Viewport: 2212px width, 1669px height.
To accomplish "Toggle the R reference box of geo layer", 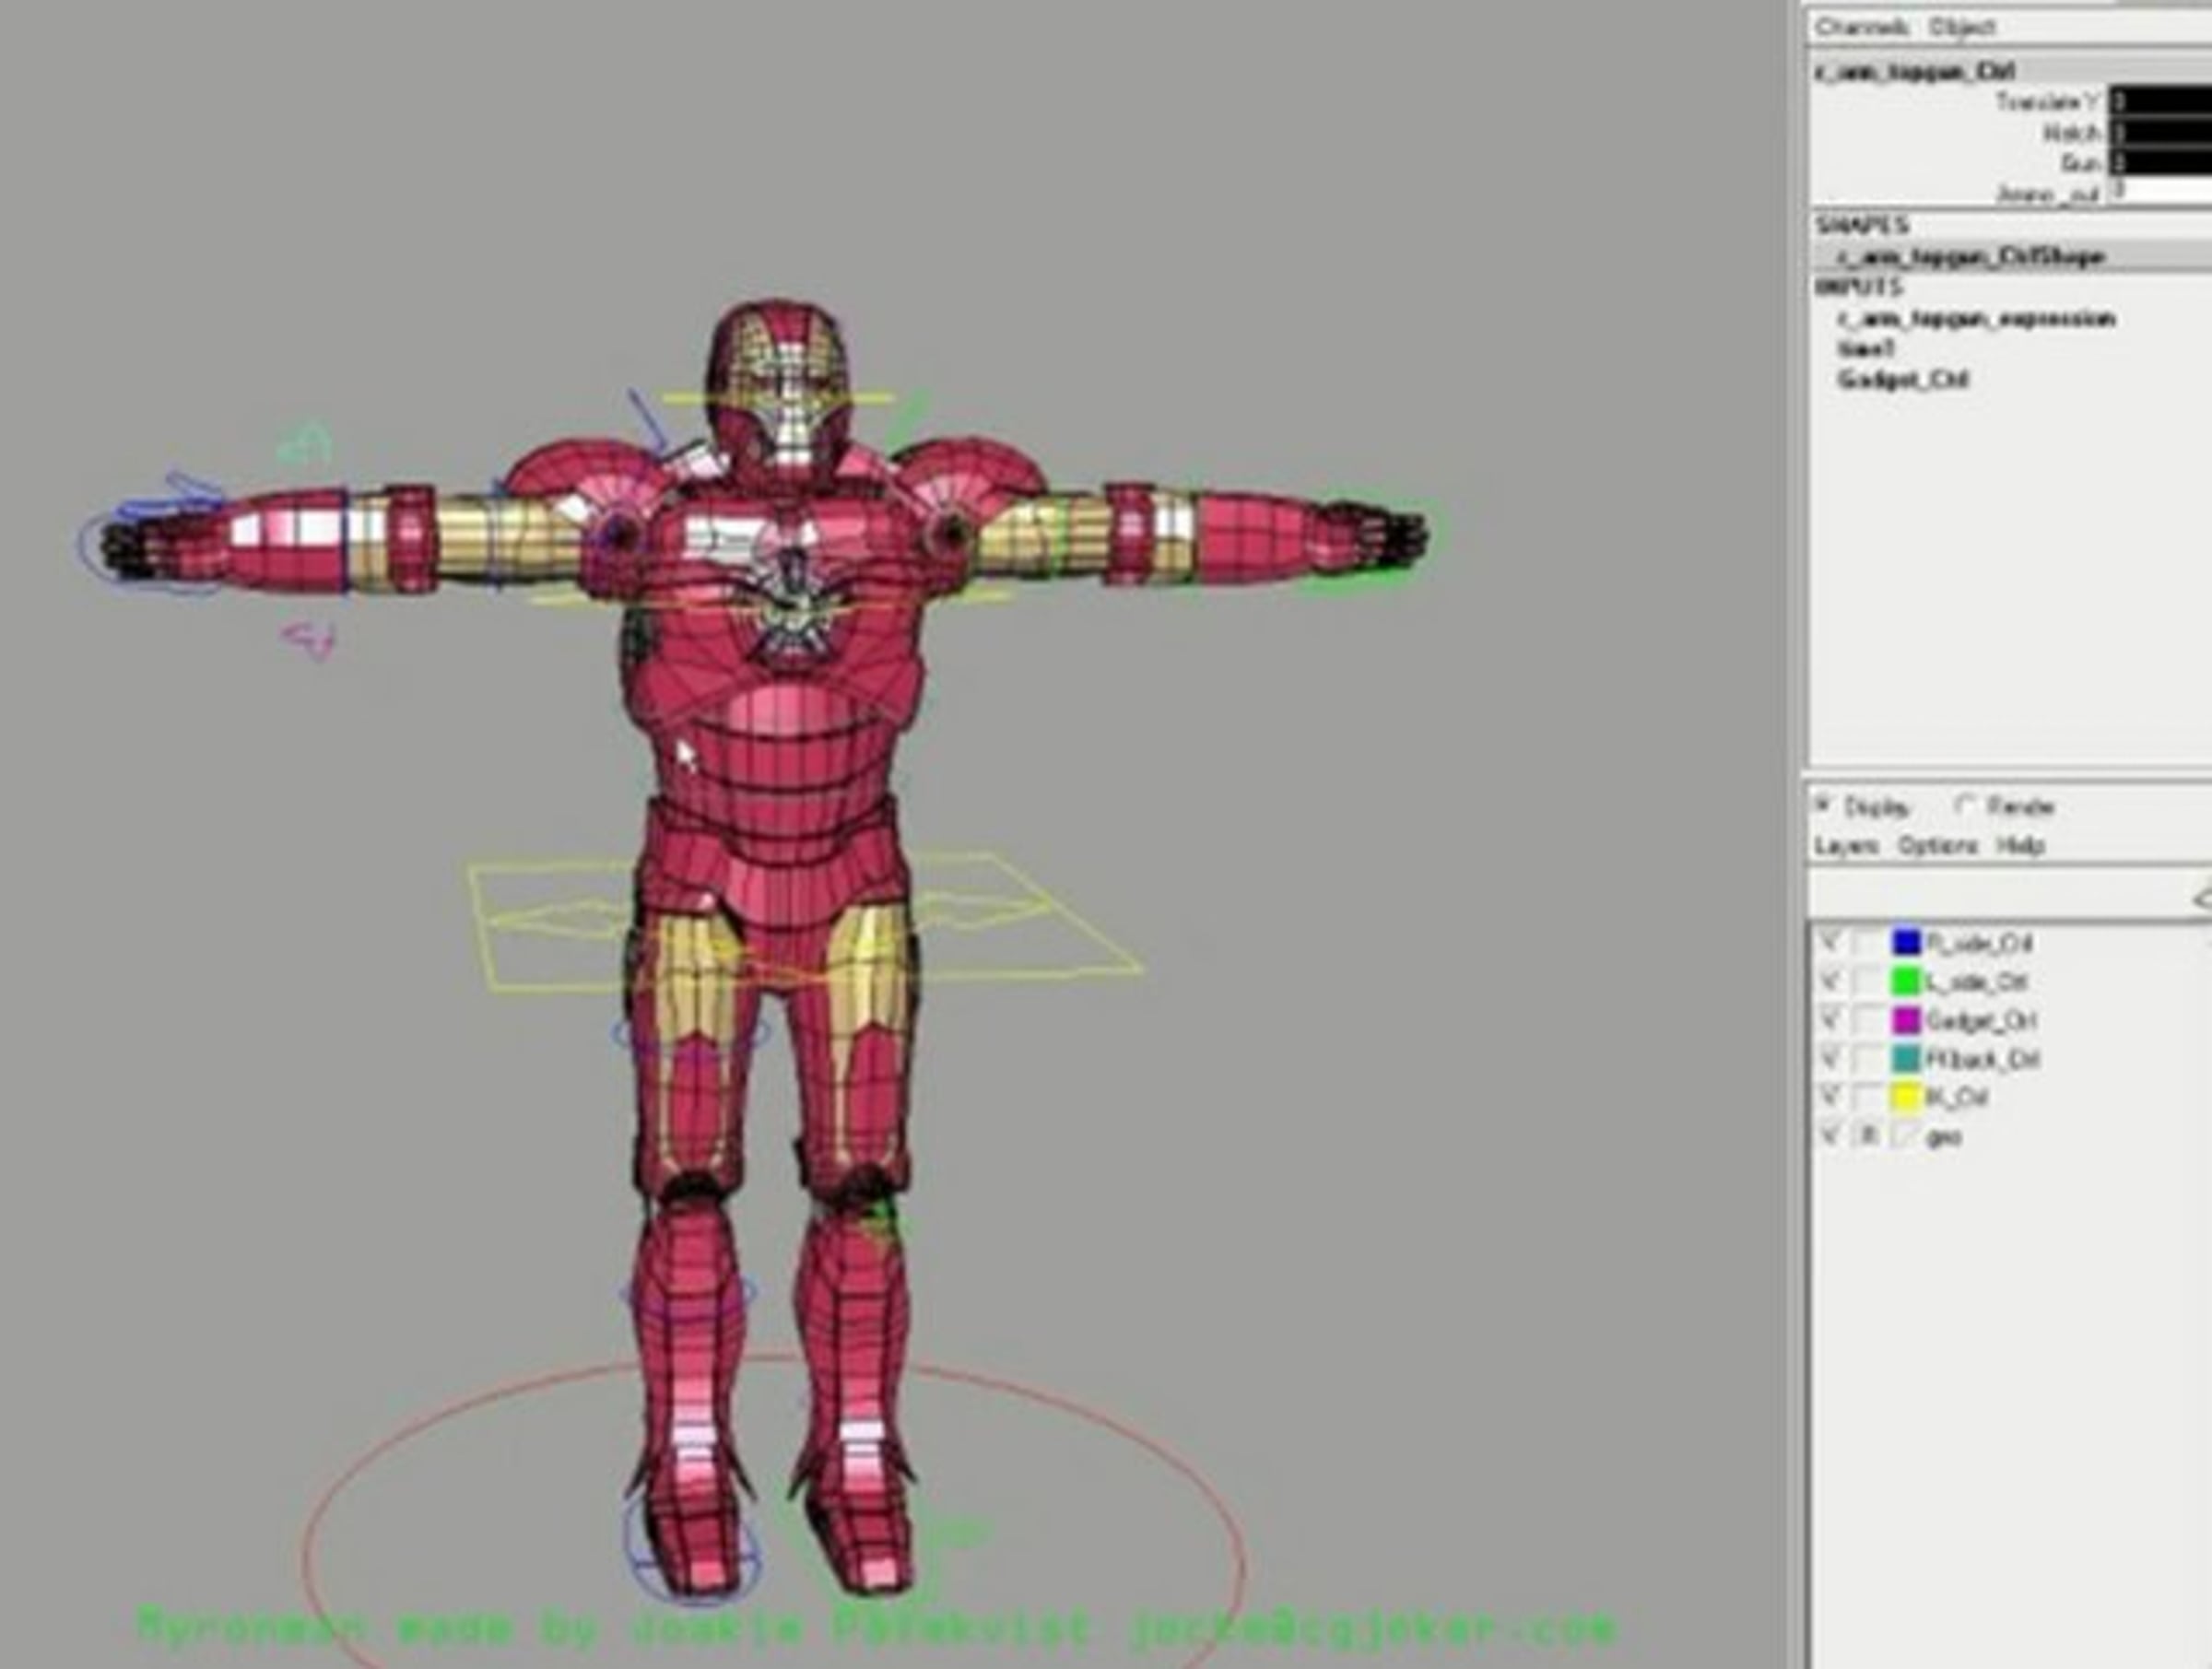I will [1867, 1136].
